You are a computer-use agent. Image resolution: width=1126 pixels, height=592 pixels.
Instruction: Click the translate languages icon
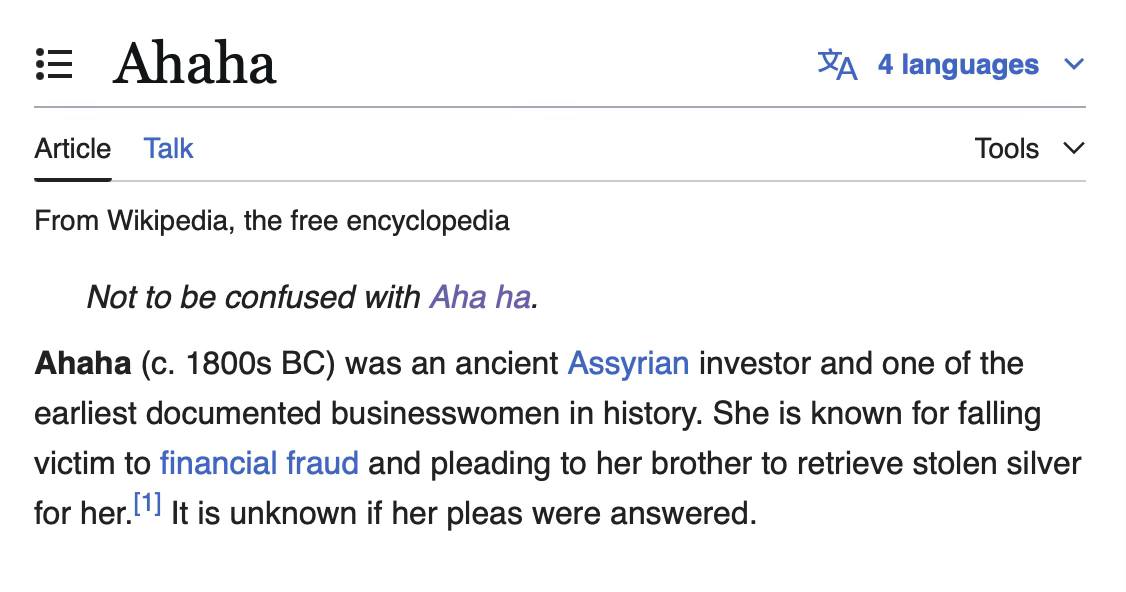pos(837,65)
